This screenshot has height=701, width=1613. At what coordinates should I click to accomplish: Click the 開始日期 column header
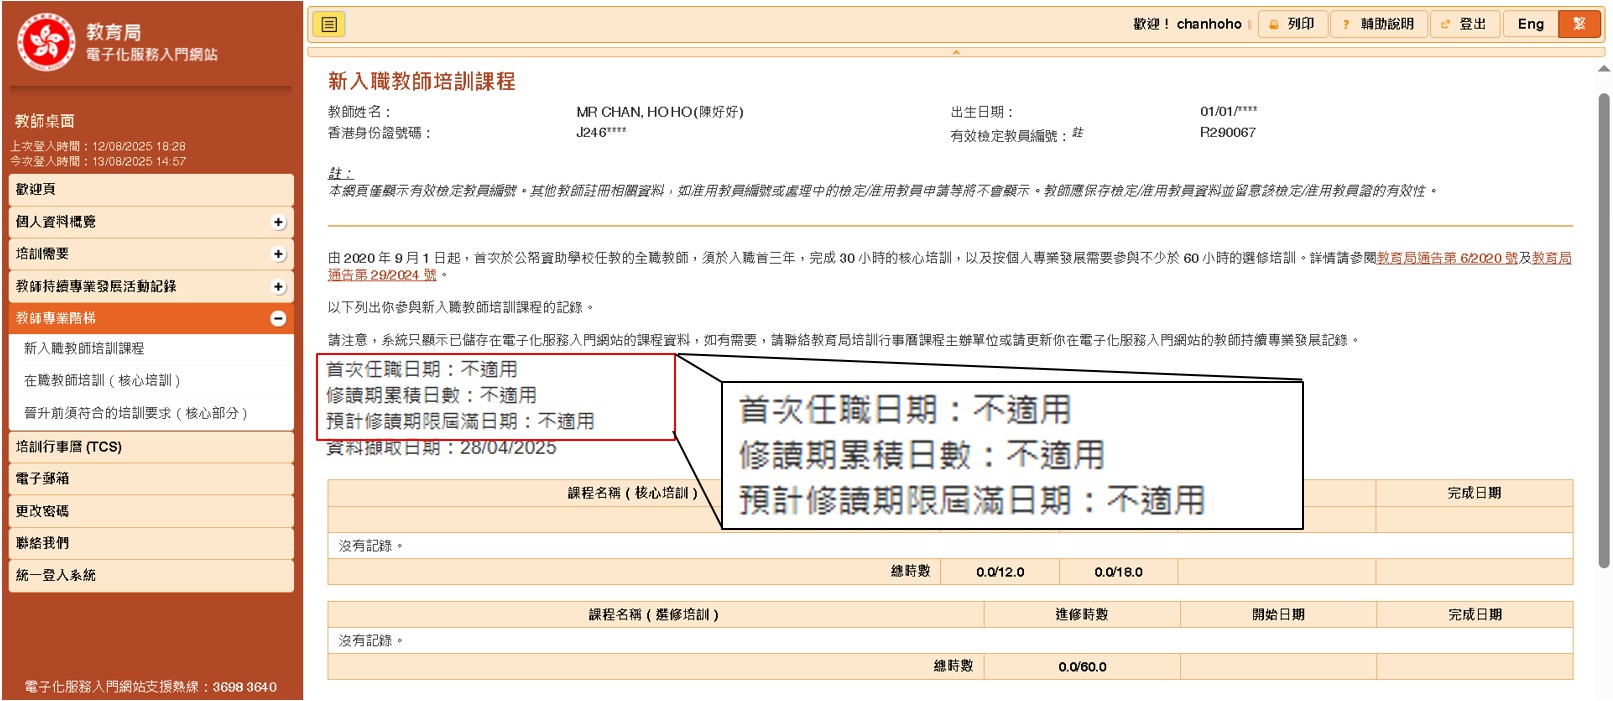pos(1278,615)
